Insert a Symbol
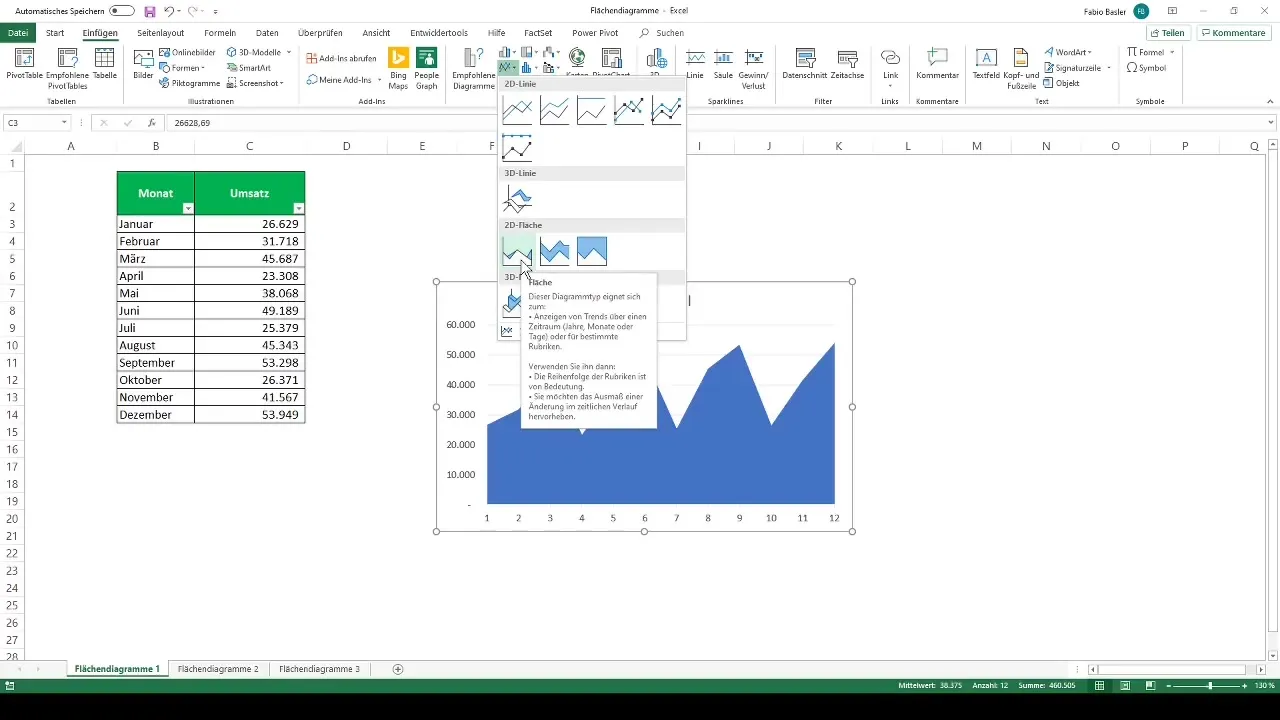The width and height of the screenshot is (1280, 720). 1146,68
